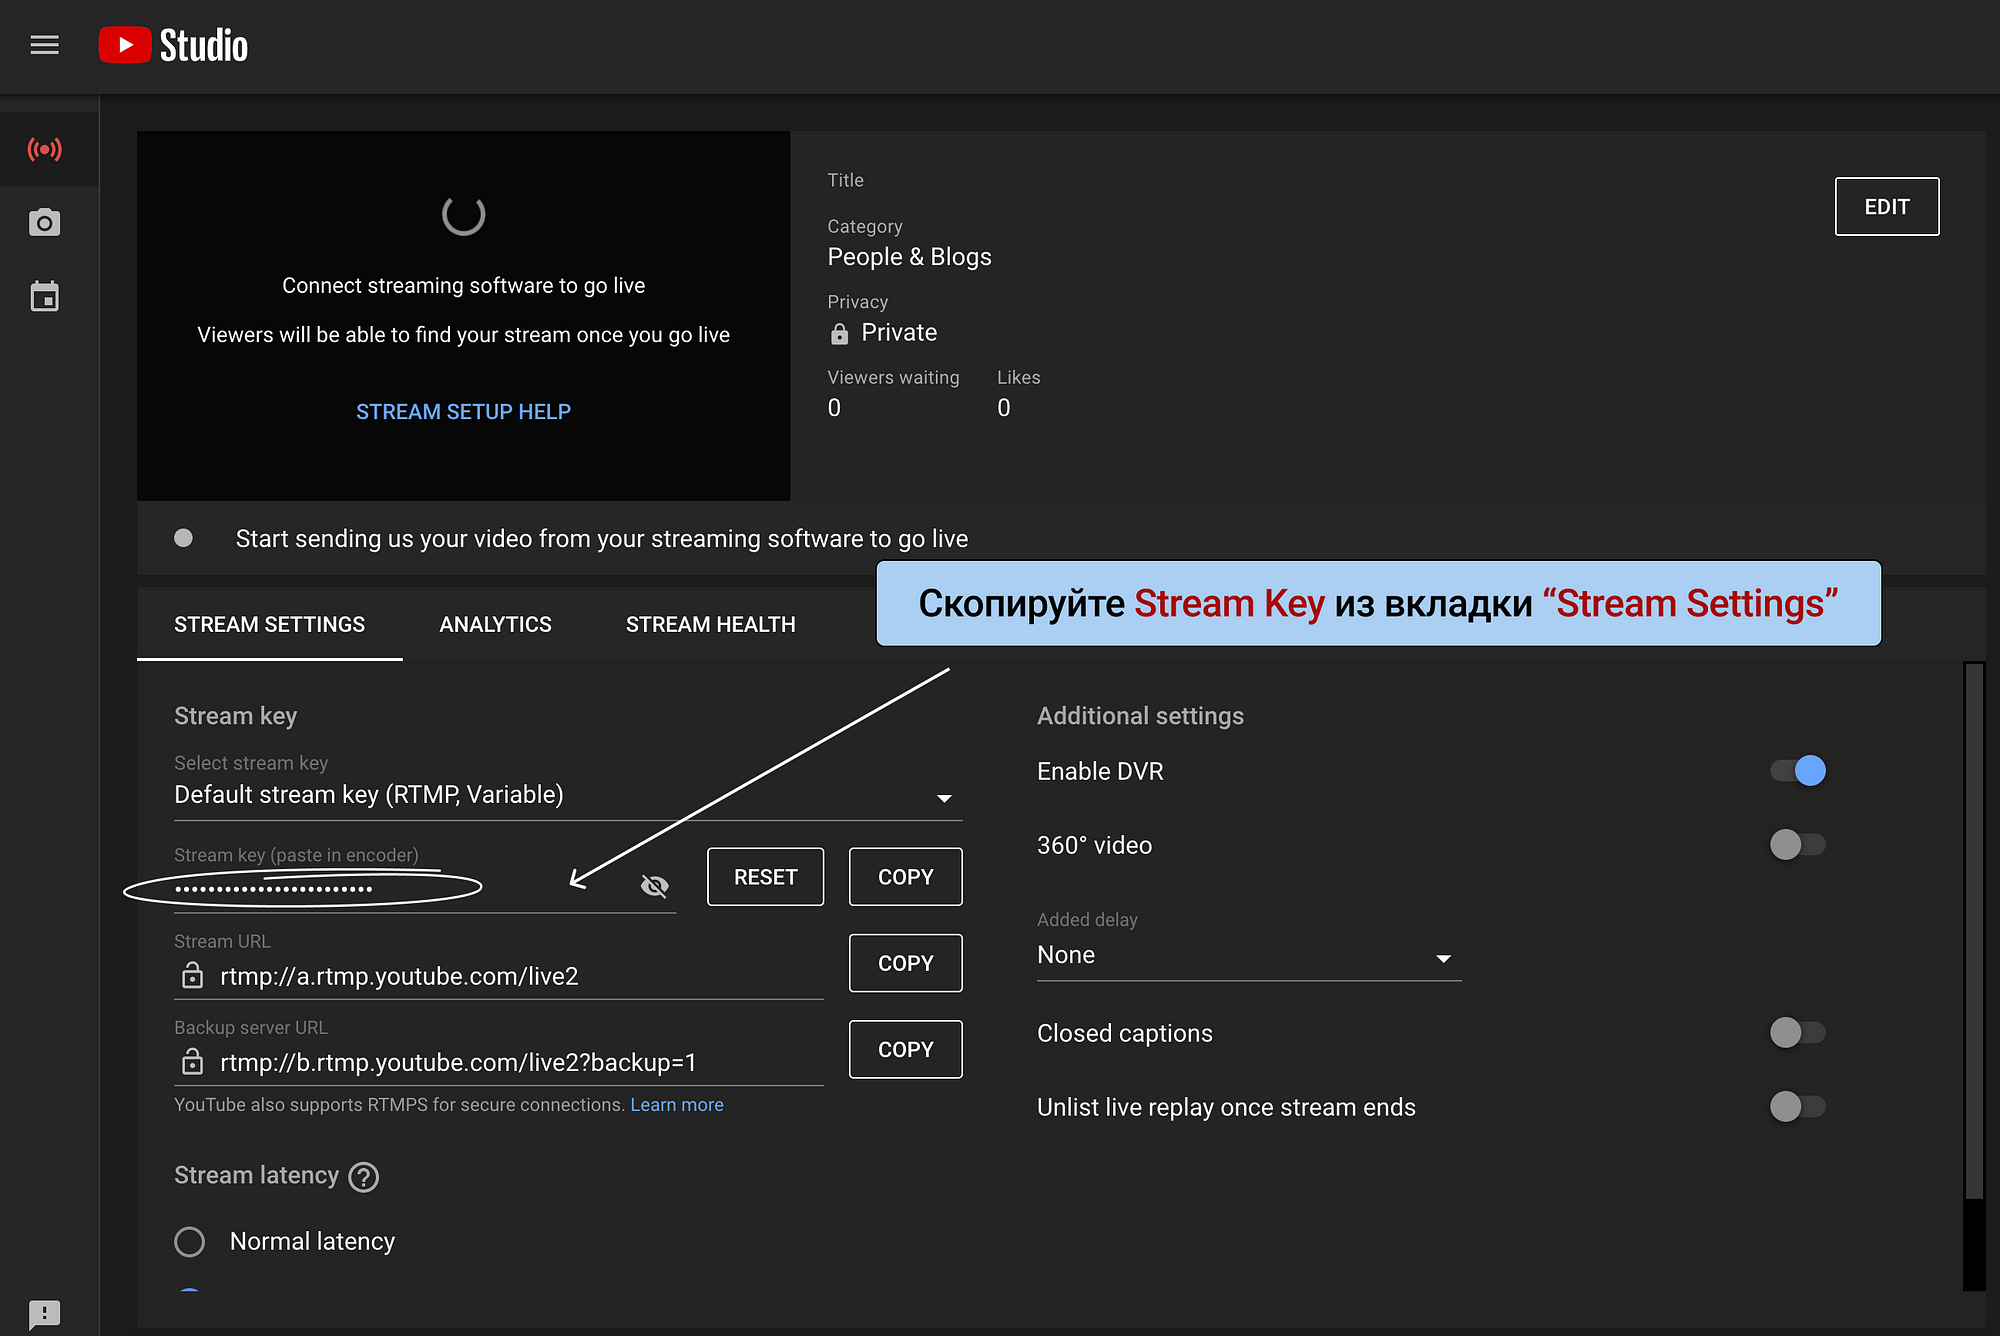Select the Stream broadcast sidebar icon
This screenshot has width=2000, height=1336.
pos(45,150)
